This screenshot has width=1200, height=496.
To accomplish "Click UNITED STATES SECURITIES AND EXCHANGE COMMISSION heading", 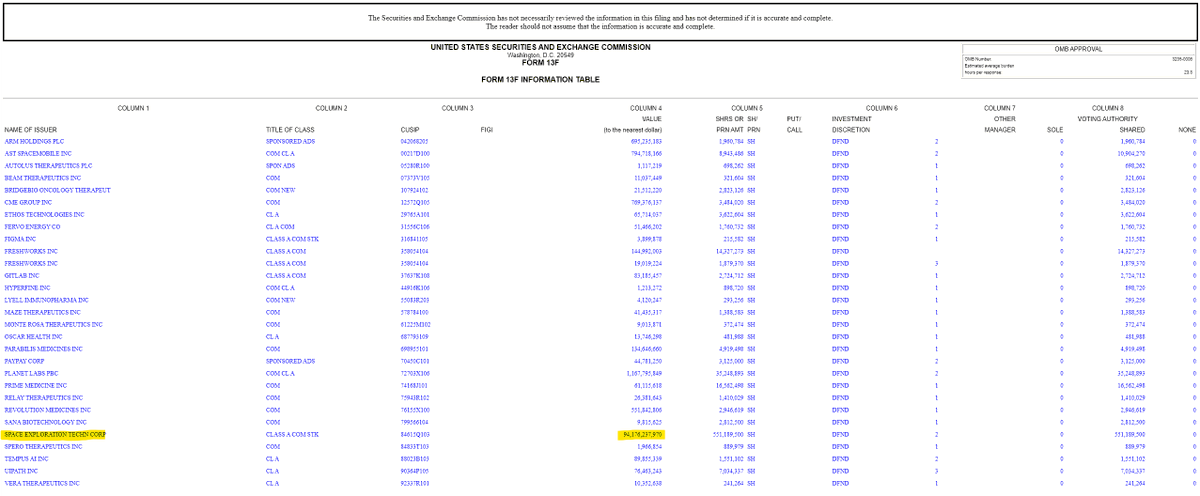I will click(x=540, y=47).
